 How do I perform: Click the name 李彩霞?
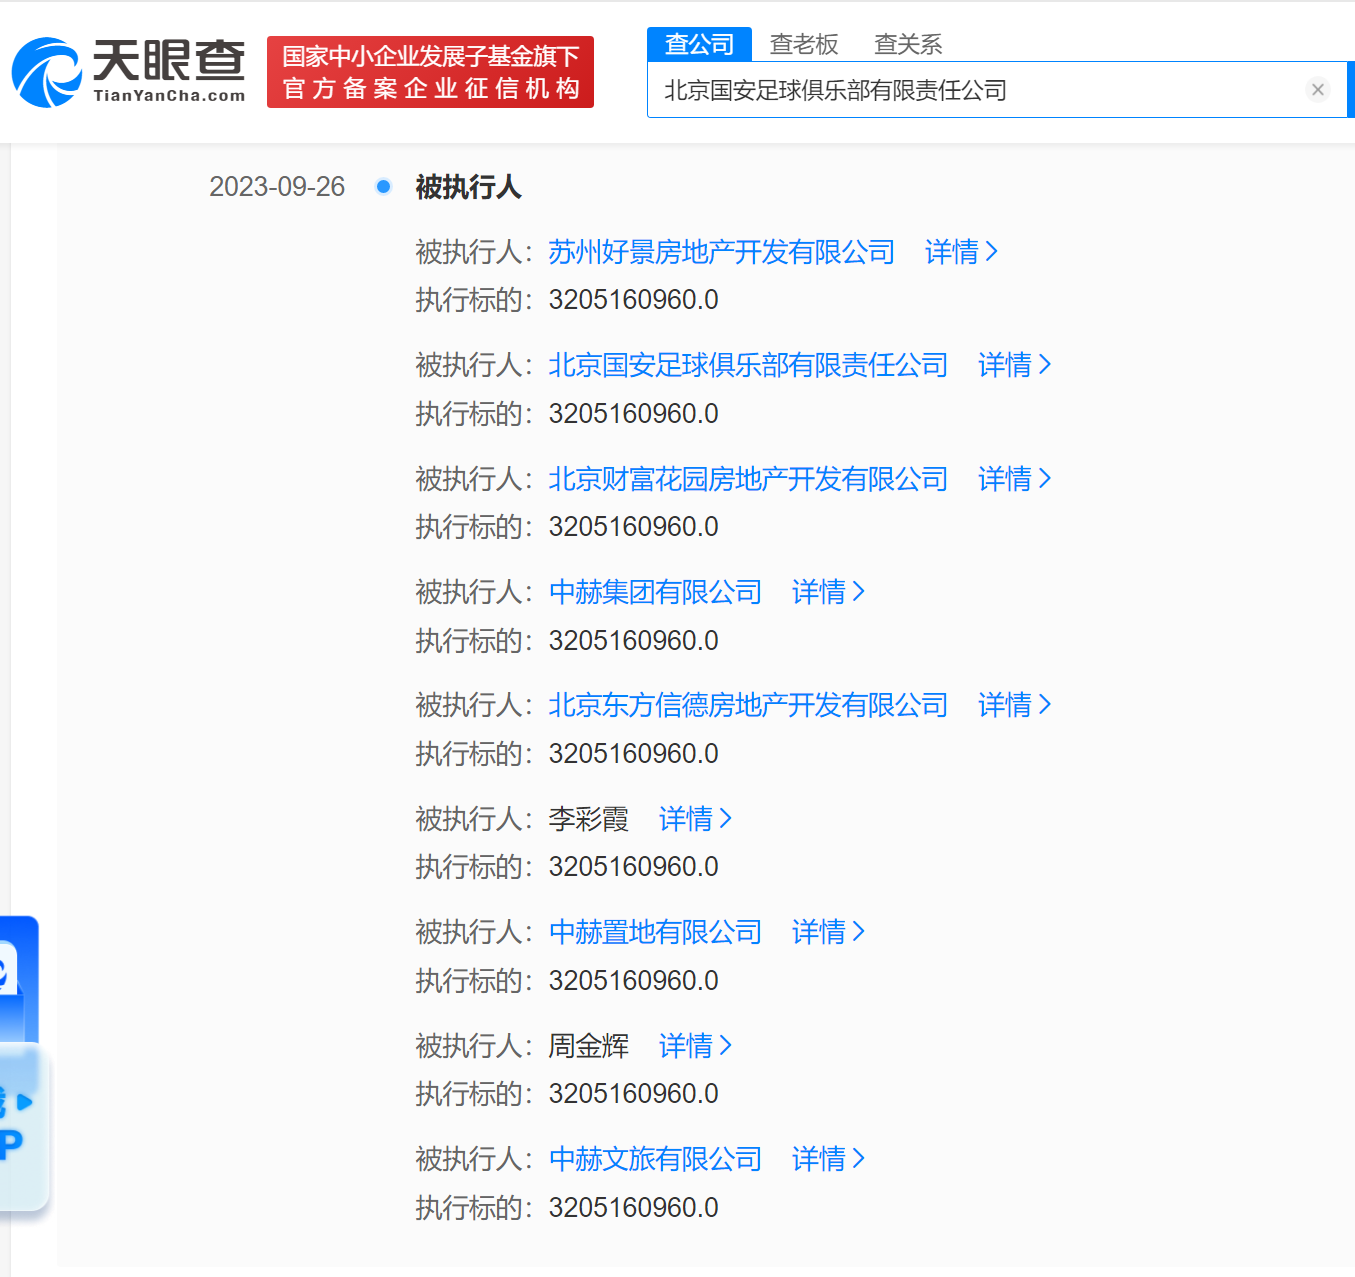tap(589, 819)
